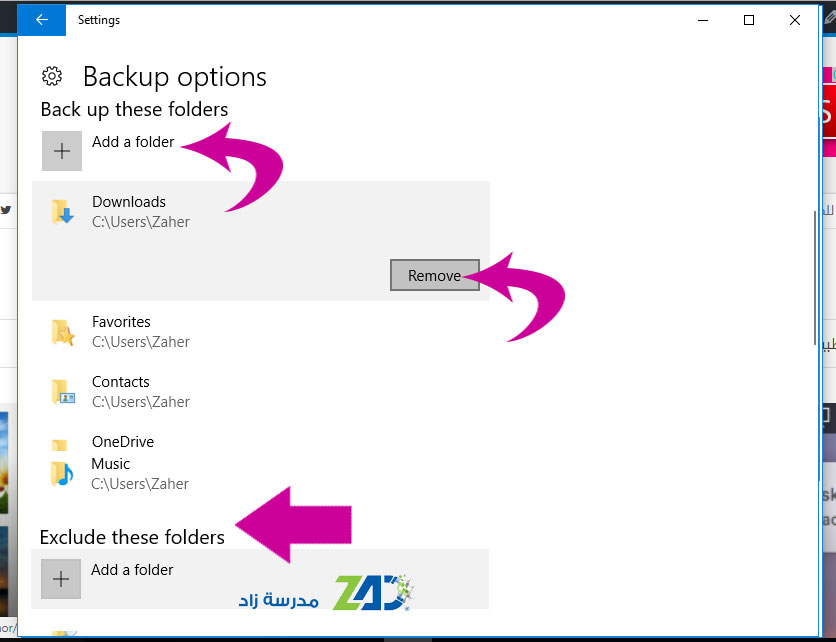Click the Downloads entry path text
Viewport: 836px width, 642px height.
(141, 222)
